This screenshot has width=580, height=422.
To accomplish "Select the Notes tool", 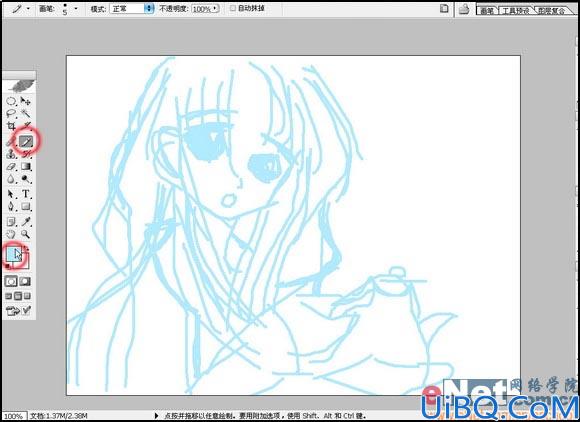I will (11, 222).
